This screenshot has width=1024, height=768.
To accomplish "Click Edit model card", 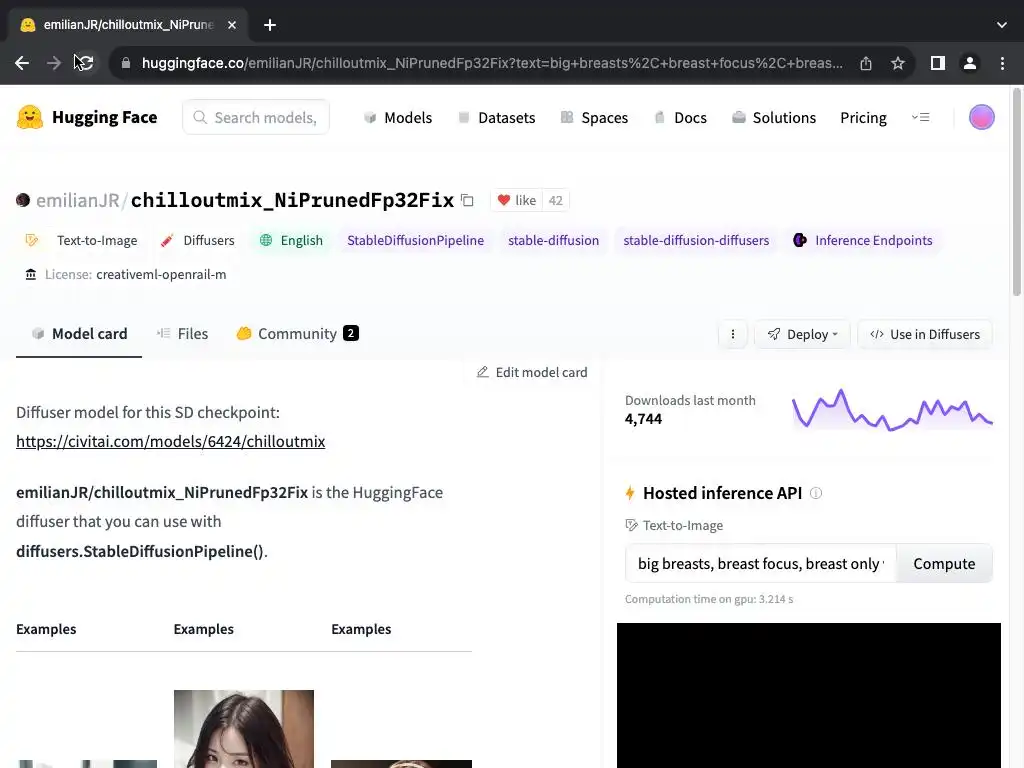I will click(x=532, y=372).
